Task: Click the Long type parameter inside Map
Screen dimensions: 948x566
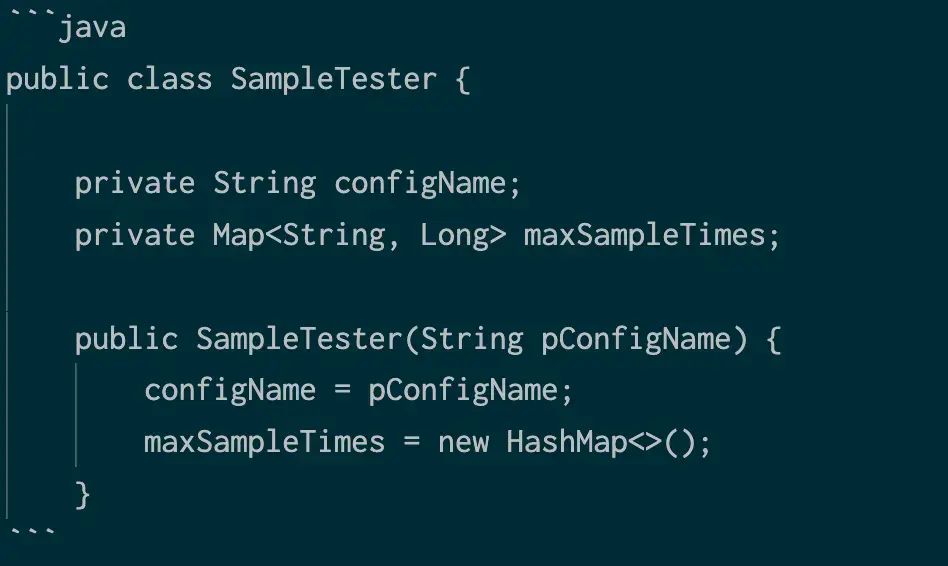Action: coord(454,235)
